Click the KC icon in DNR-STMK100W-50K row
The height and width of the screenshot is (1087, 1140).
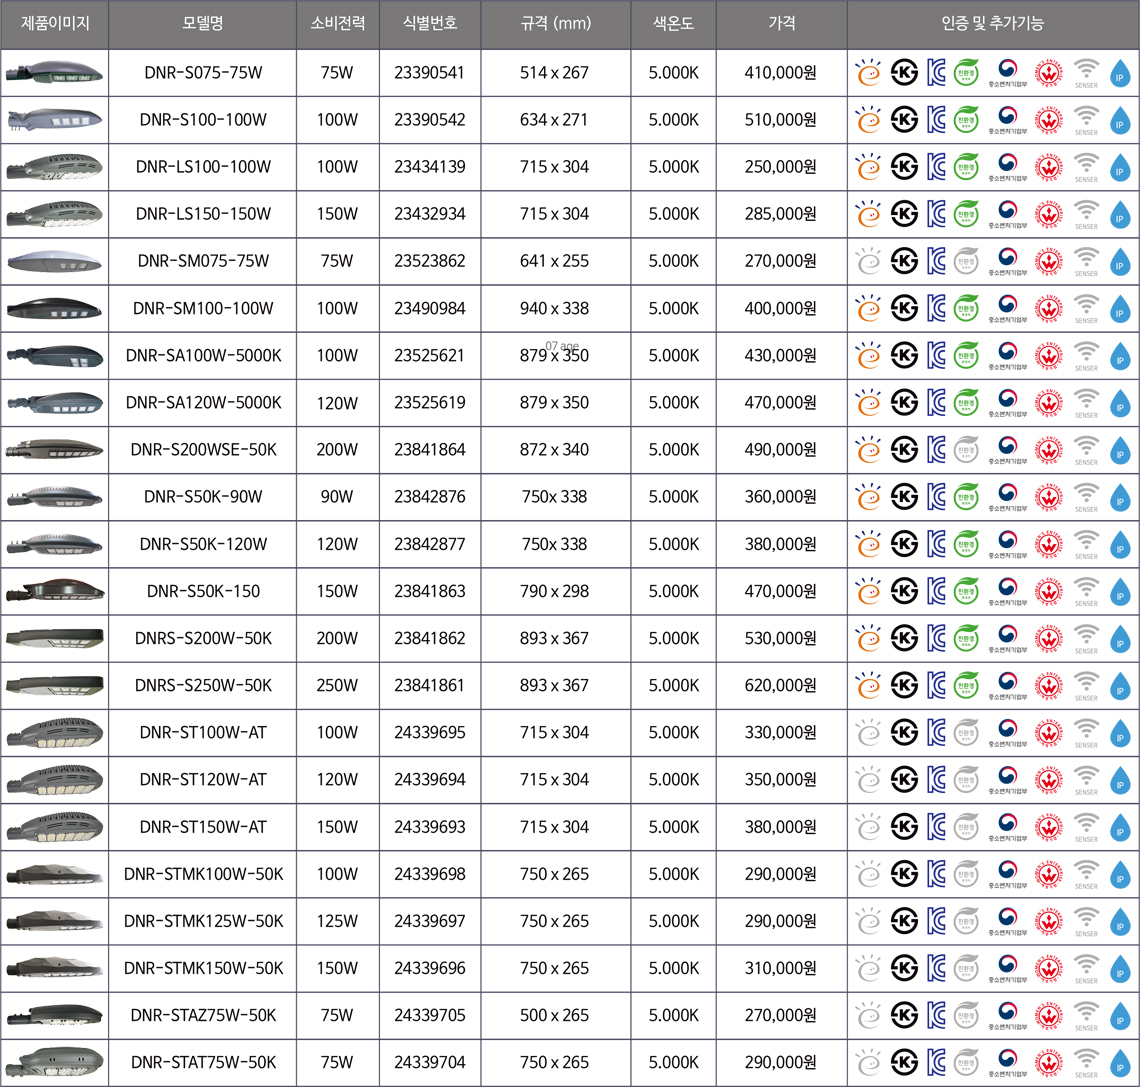tap(936, 874)
